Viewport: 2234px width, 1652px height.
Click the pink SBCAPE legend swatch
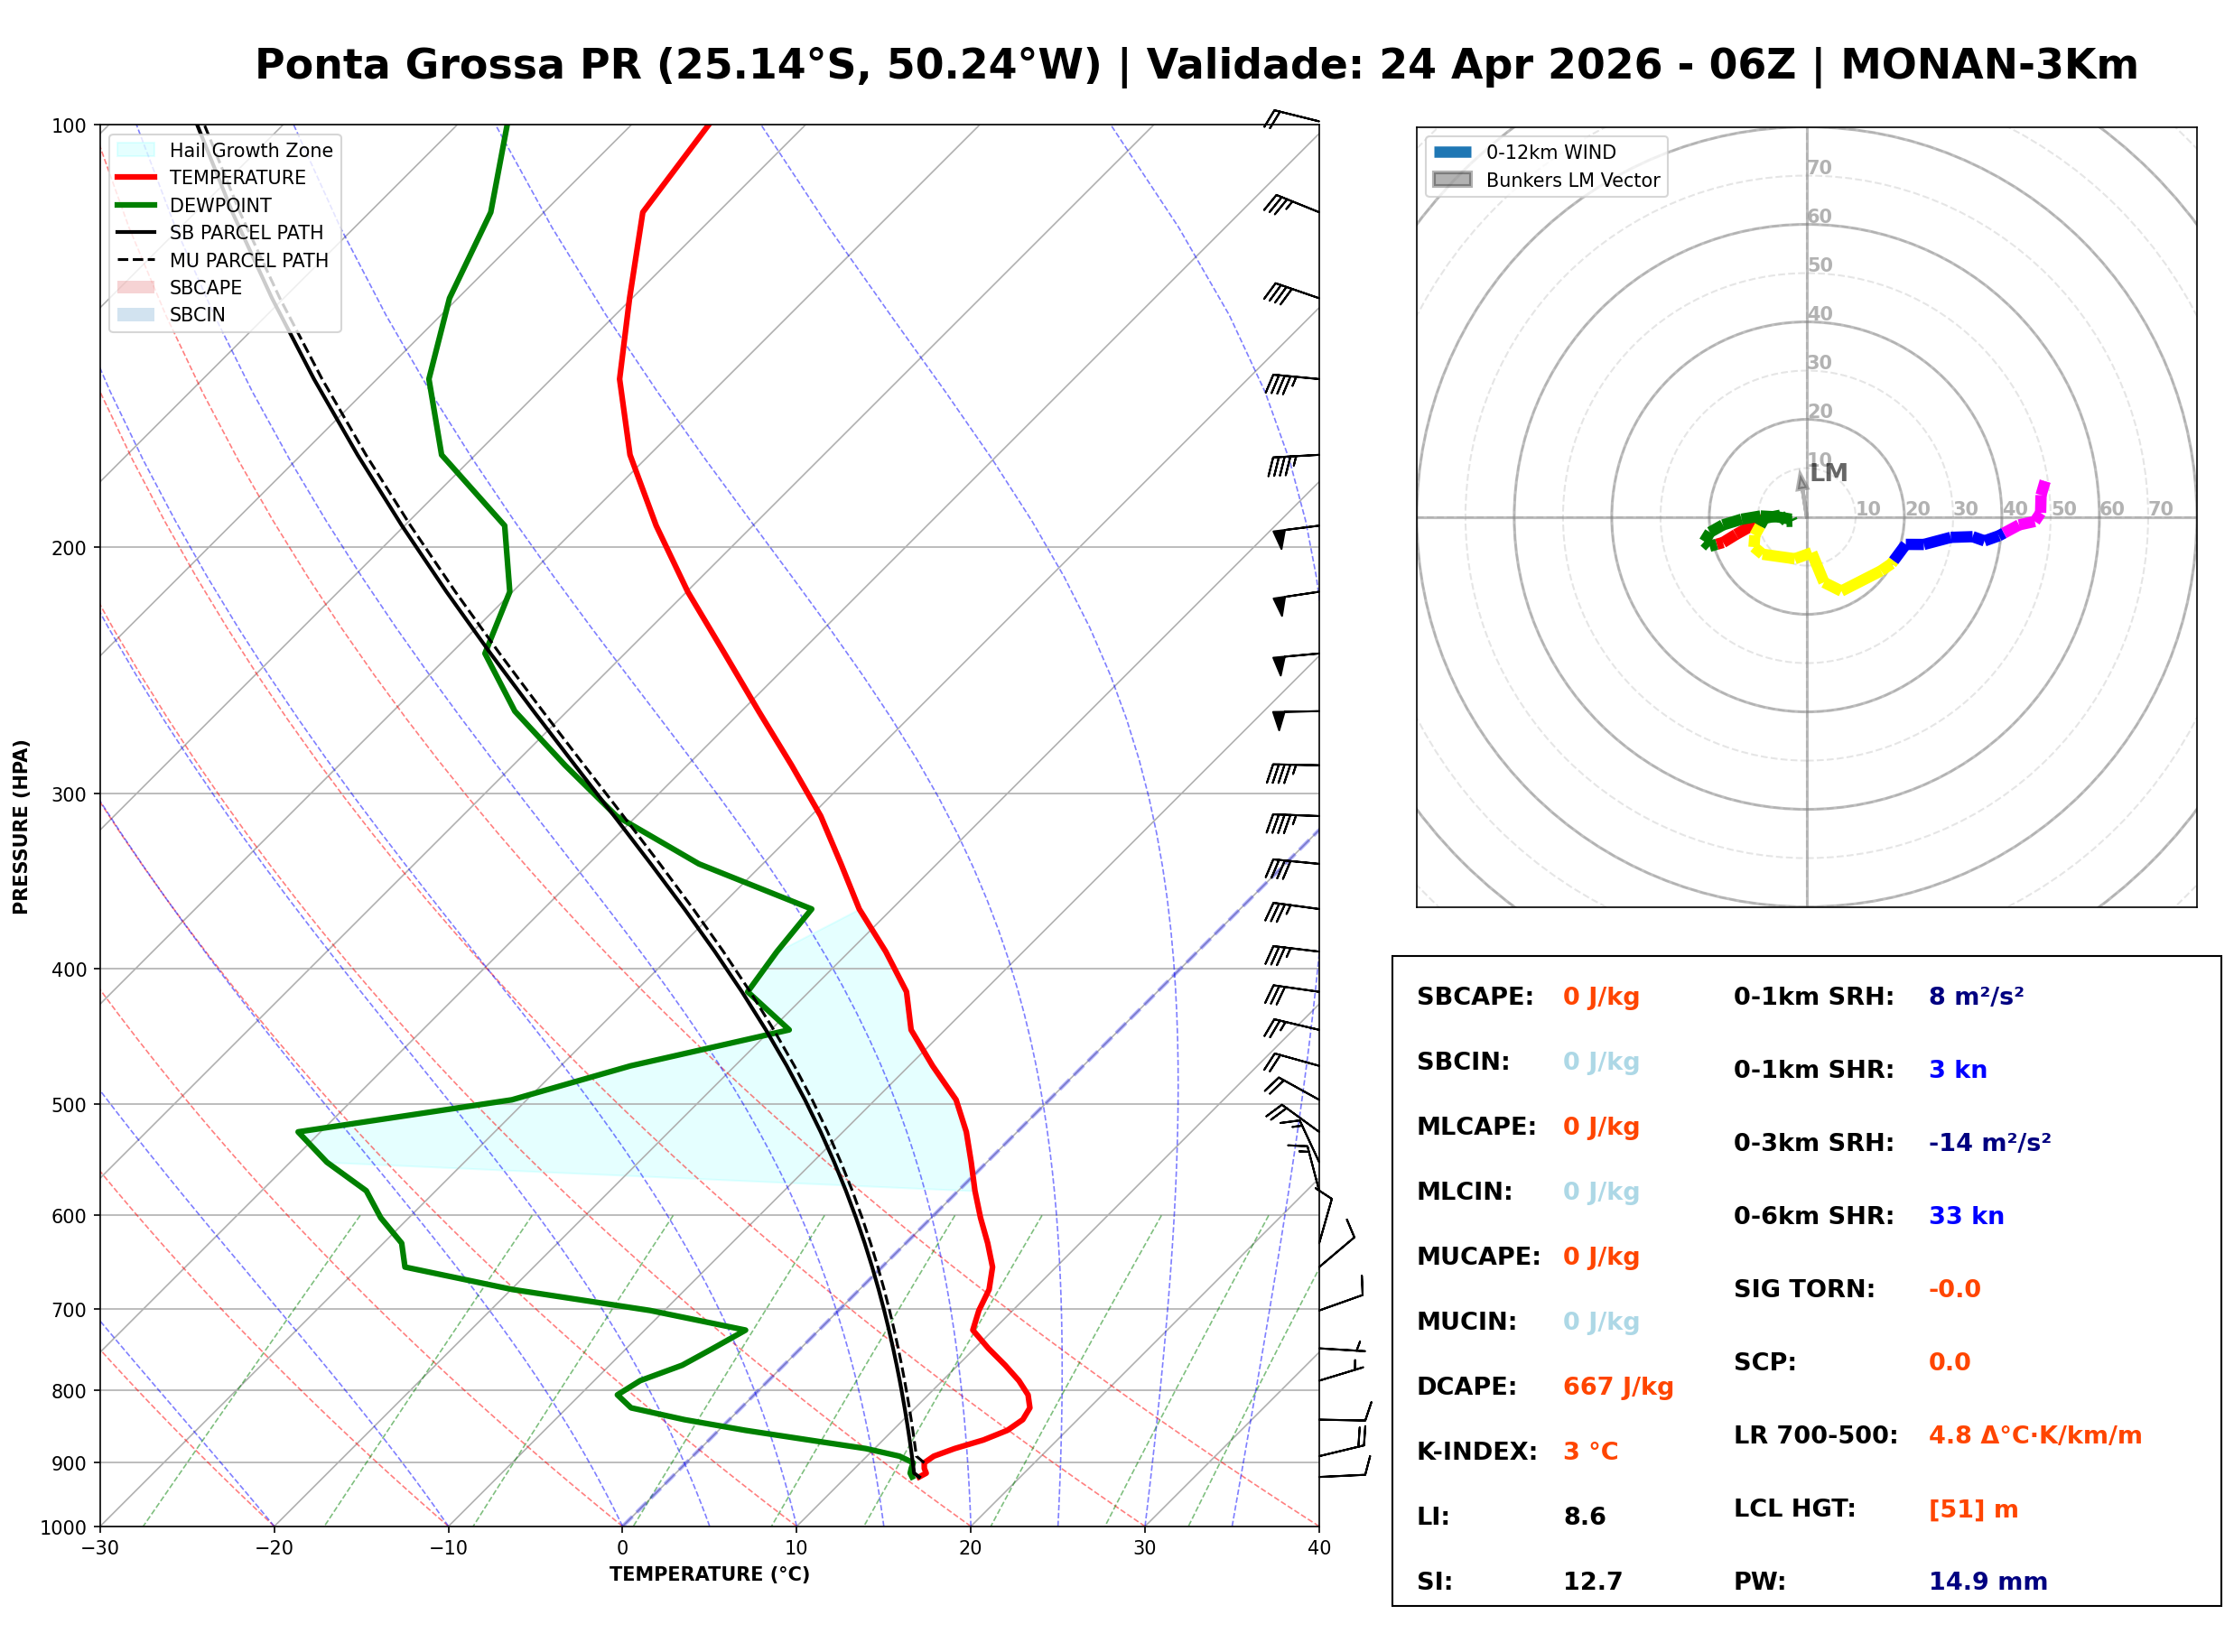point(136,287)
